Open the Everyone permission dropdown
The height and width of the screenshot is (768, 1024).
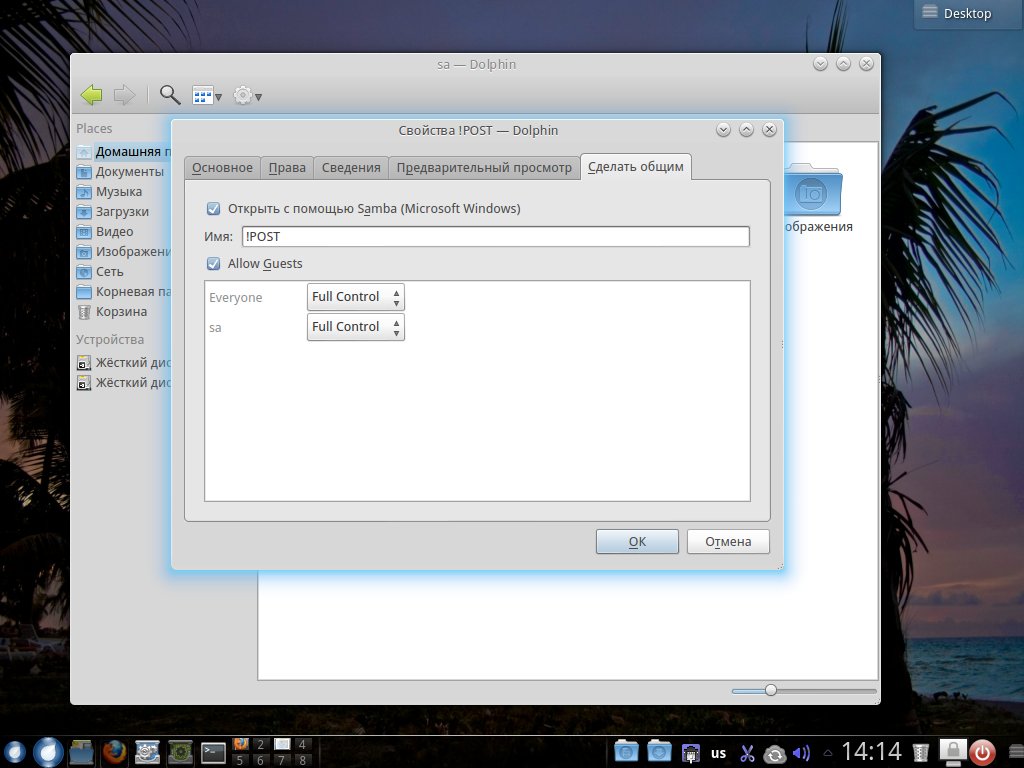point(355,297)
